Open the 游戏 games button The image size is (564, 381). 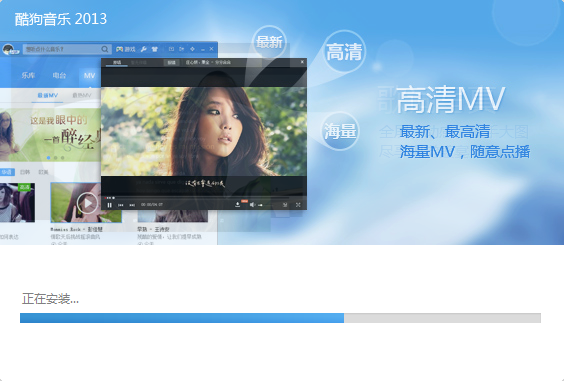pyautogui.click(x=126, y=49)
